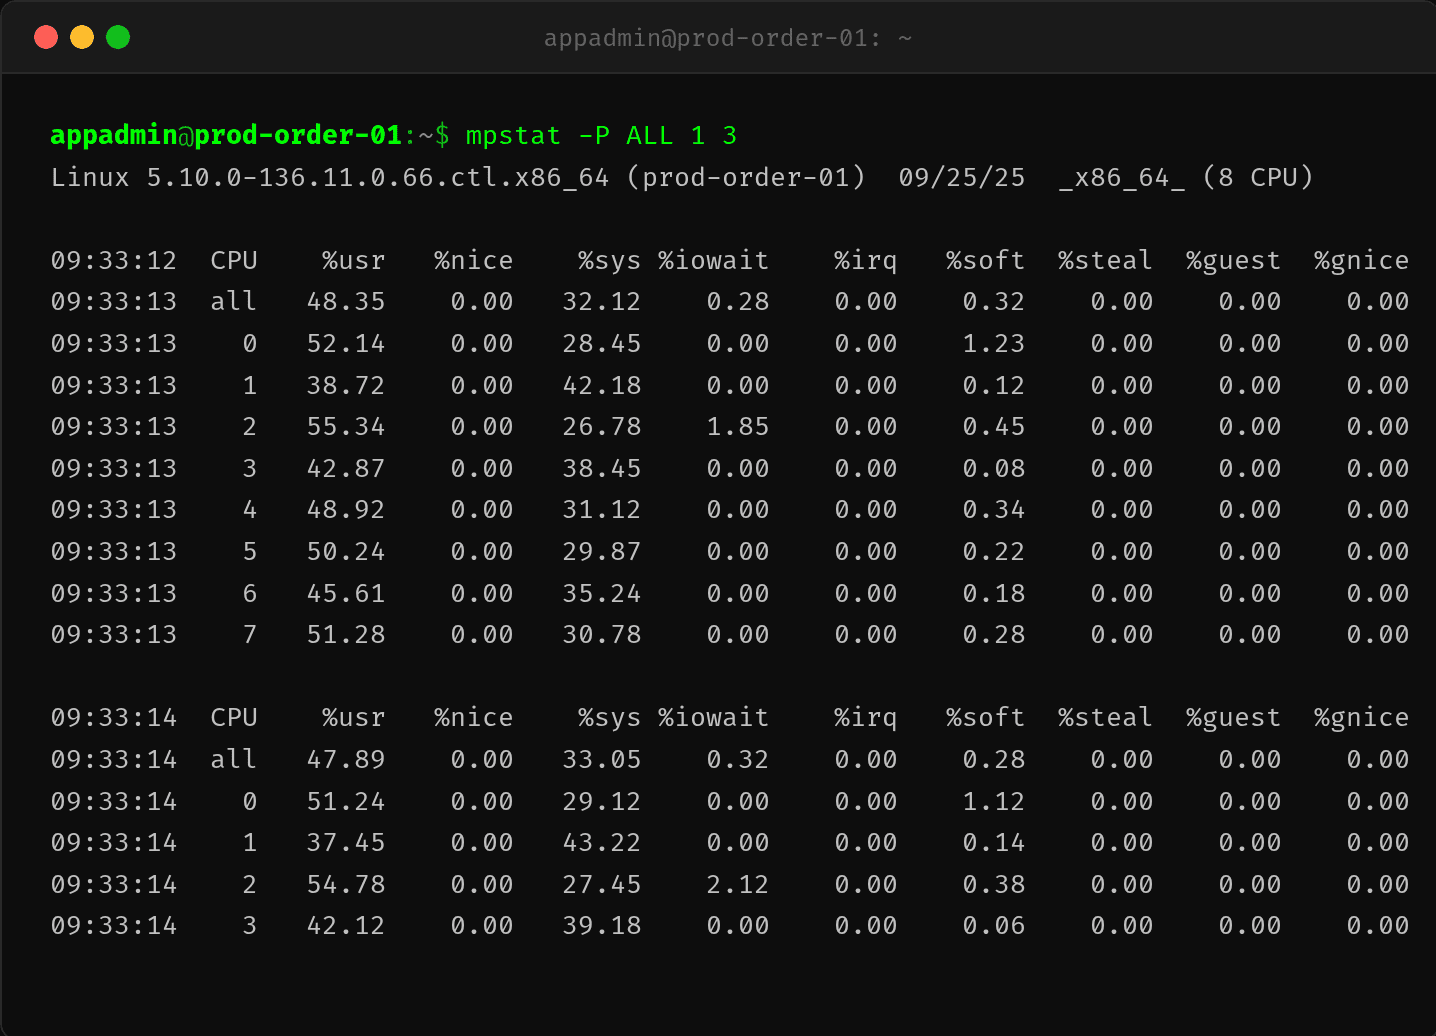This screenshot has width=1436, height=1036.
Task: Click the date 09/25/25
Action: 961,177
